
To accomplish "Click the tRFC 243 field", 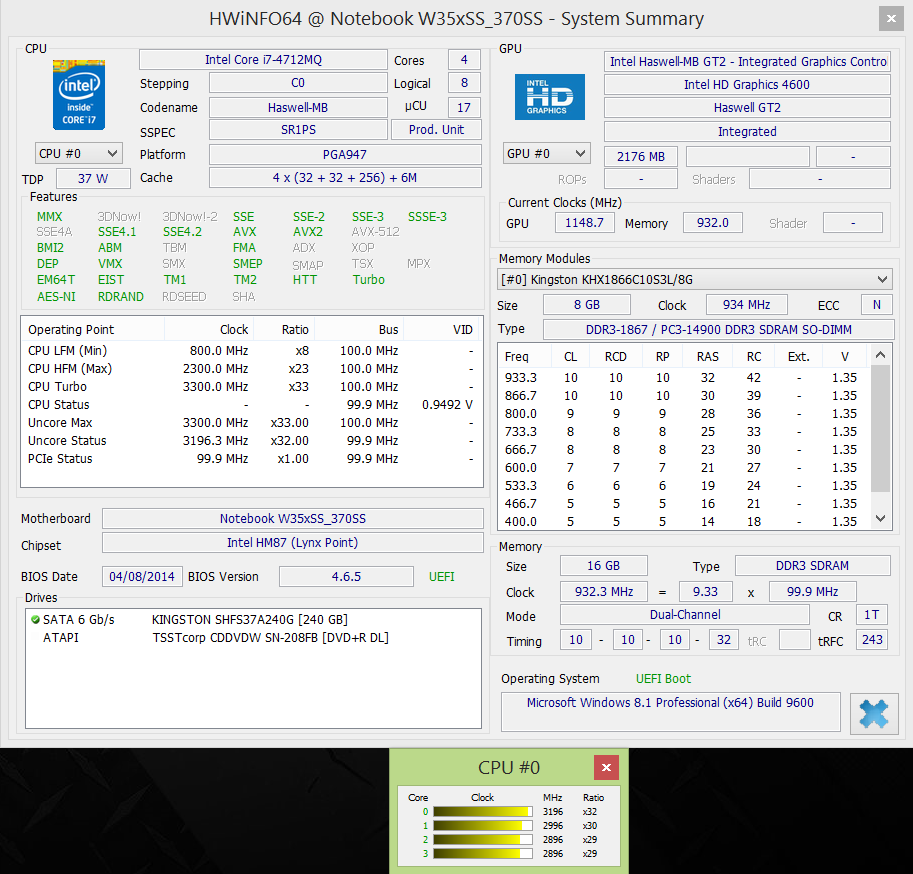I will (872, 640).
